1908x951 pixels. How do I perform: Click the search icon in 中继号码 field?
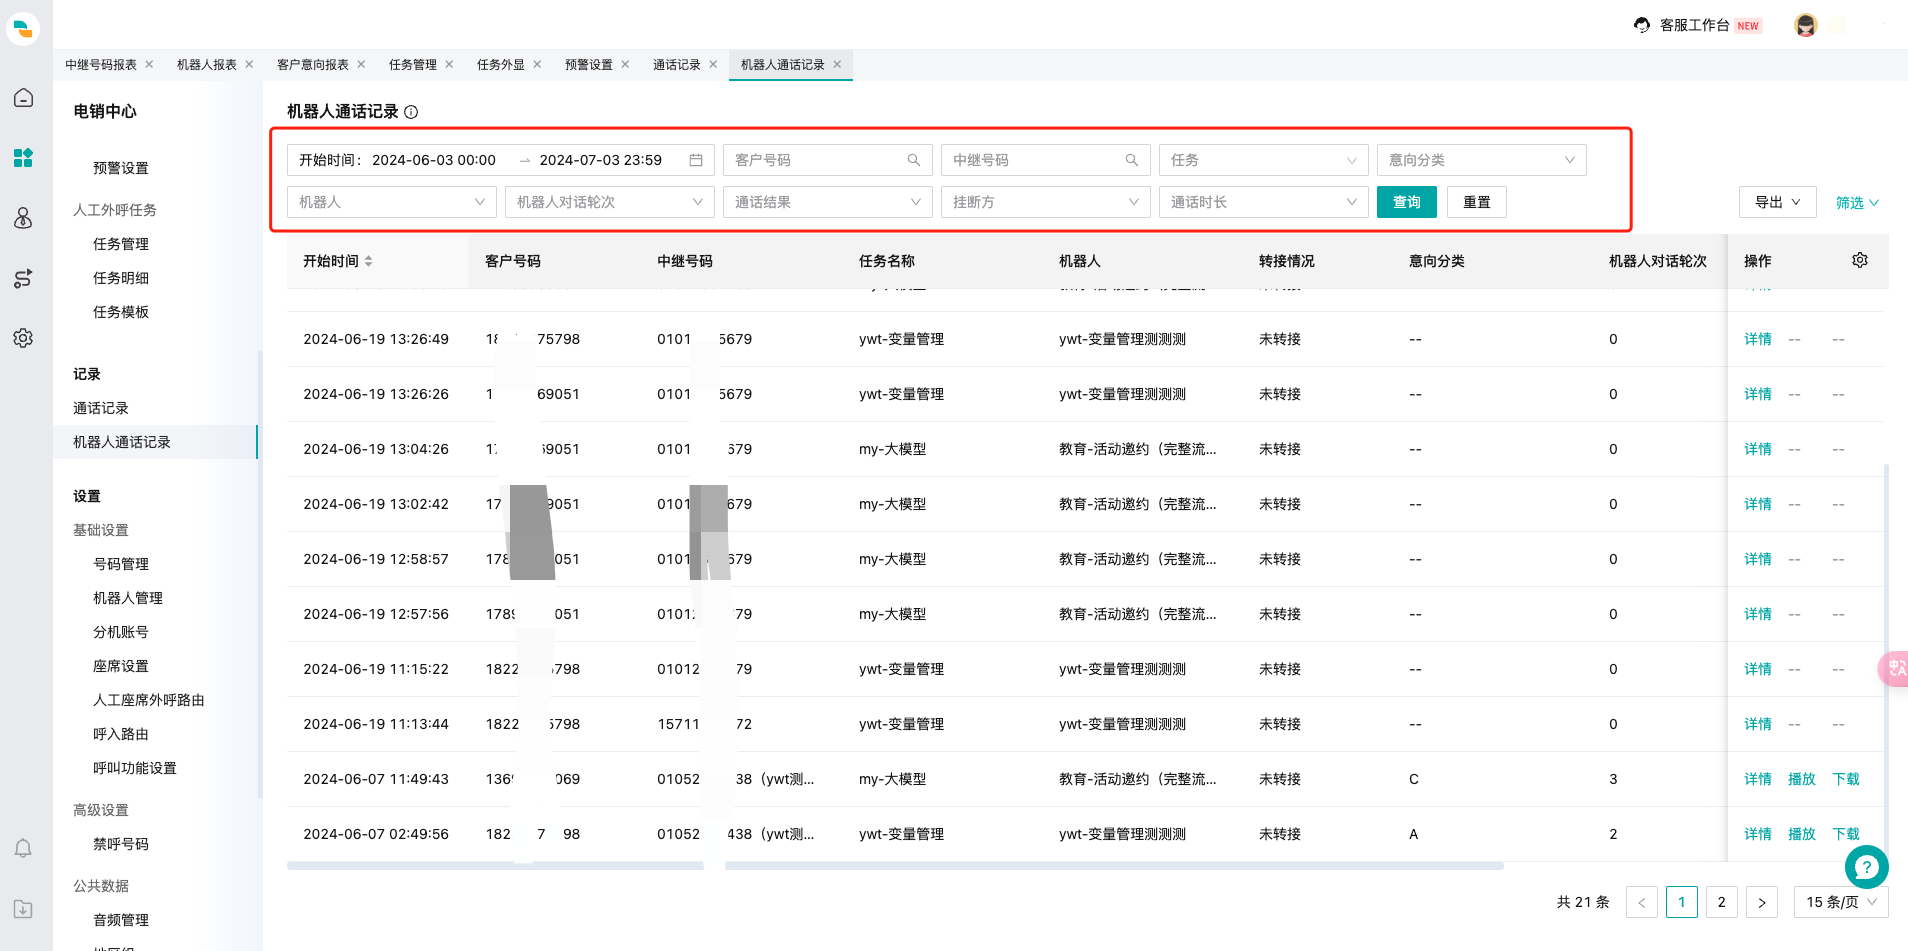pos(1132,160)
